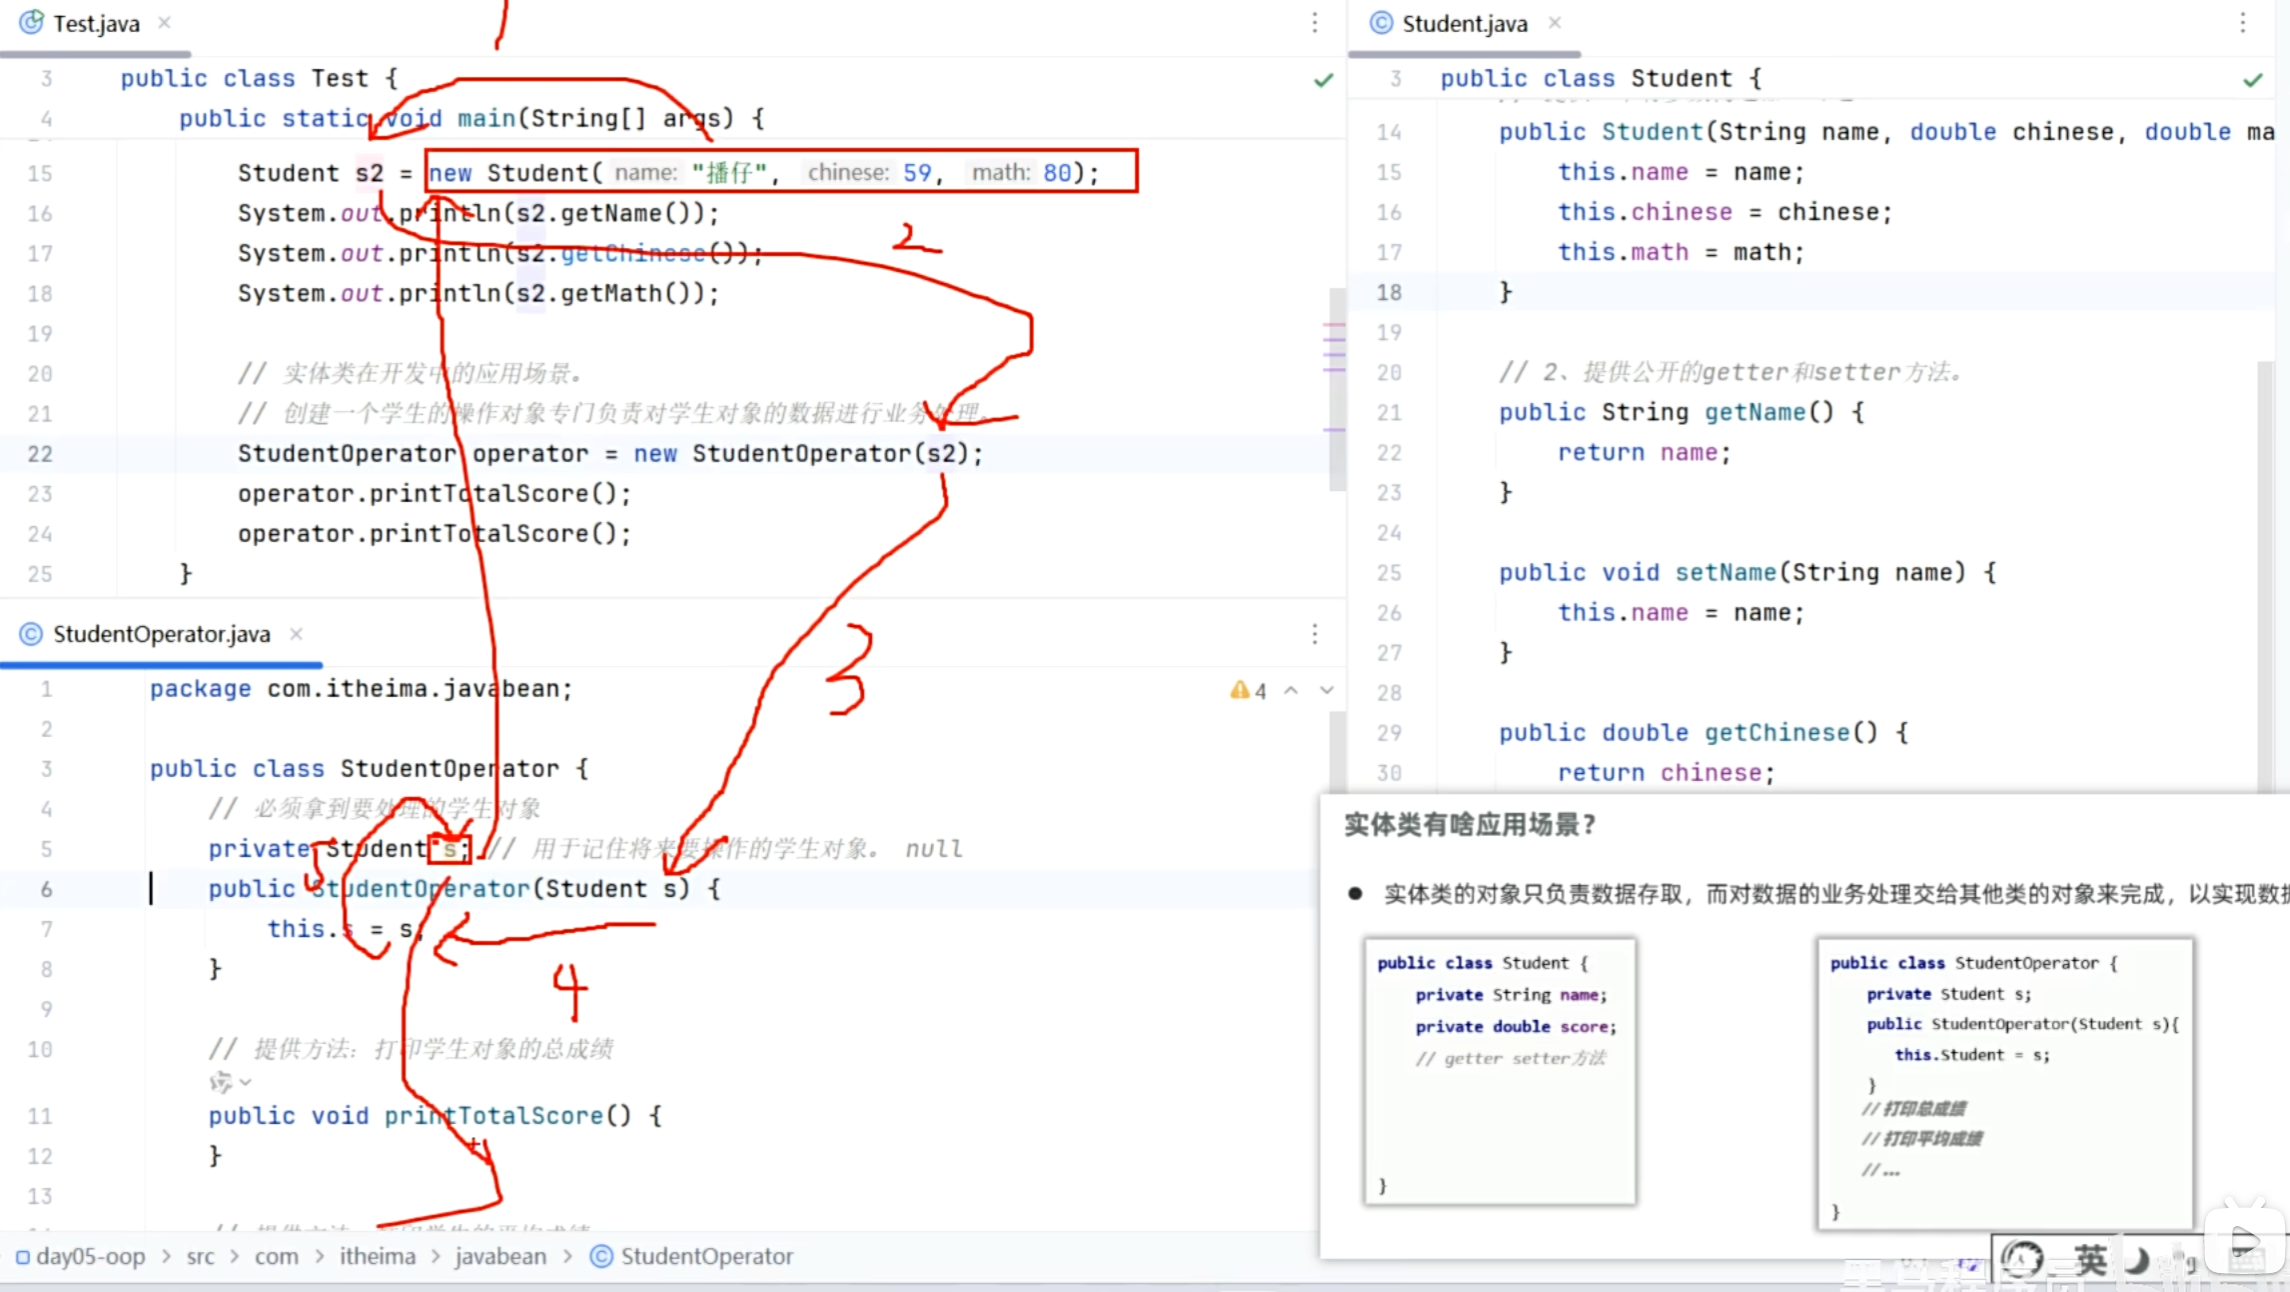The image size is (2290, 1292).
Task: Click the bilibili play icon
Action: [2244, 1243]
